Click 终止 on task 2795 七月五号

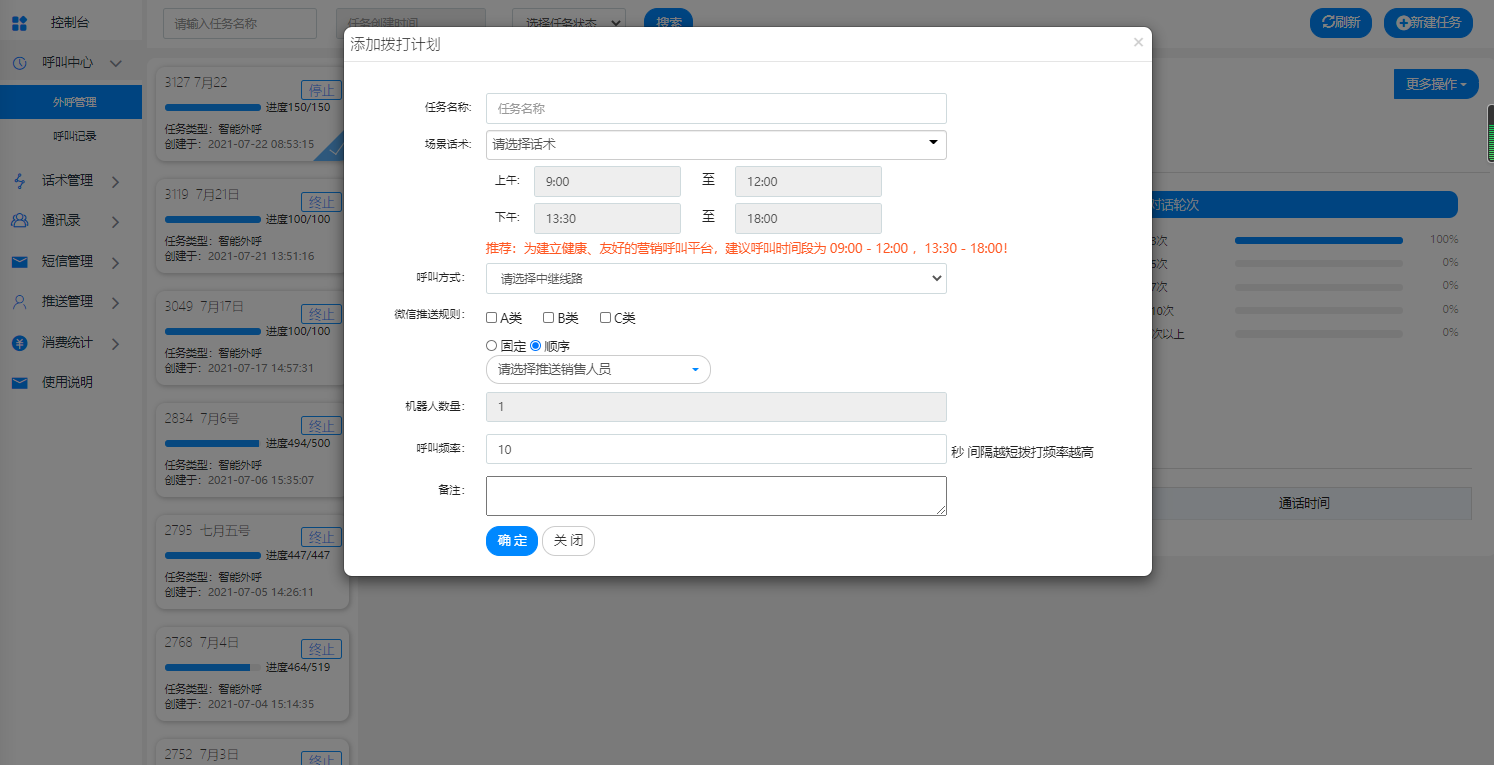tap(322, 537)
